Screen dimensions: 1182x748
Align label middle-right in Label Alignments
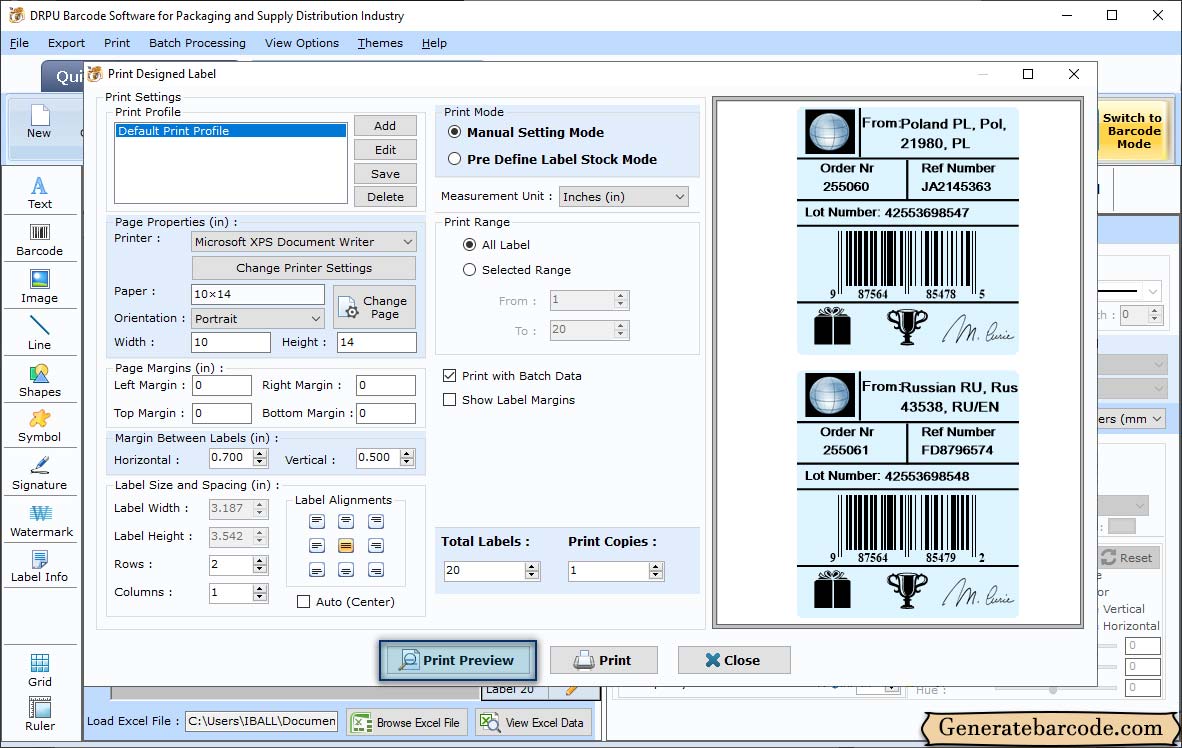tap(375, 545)
